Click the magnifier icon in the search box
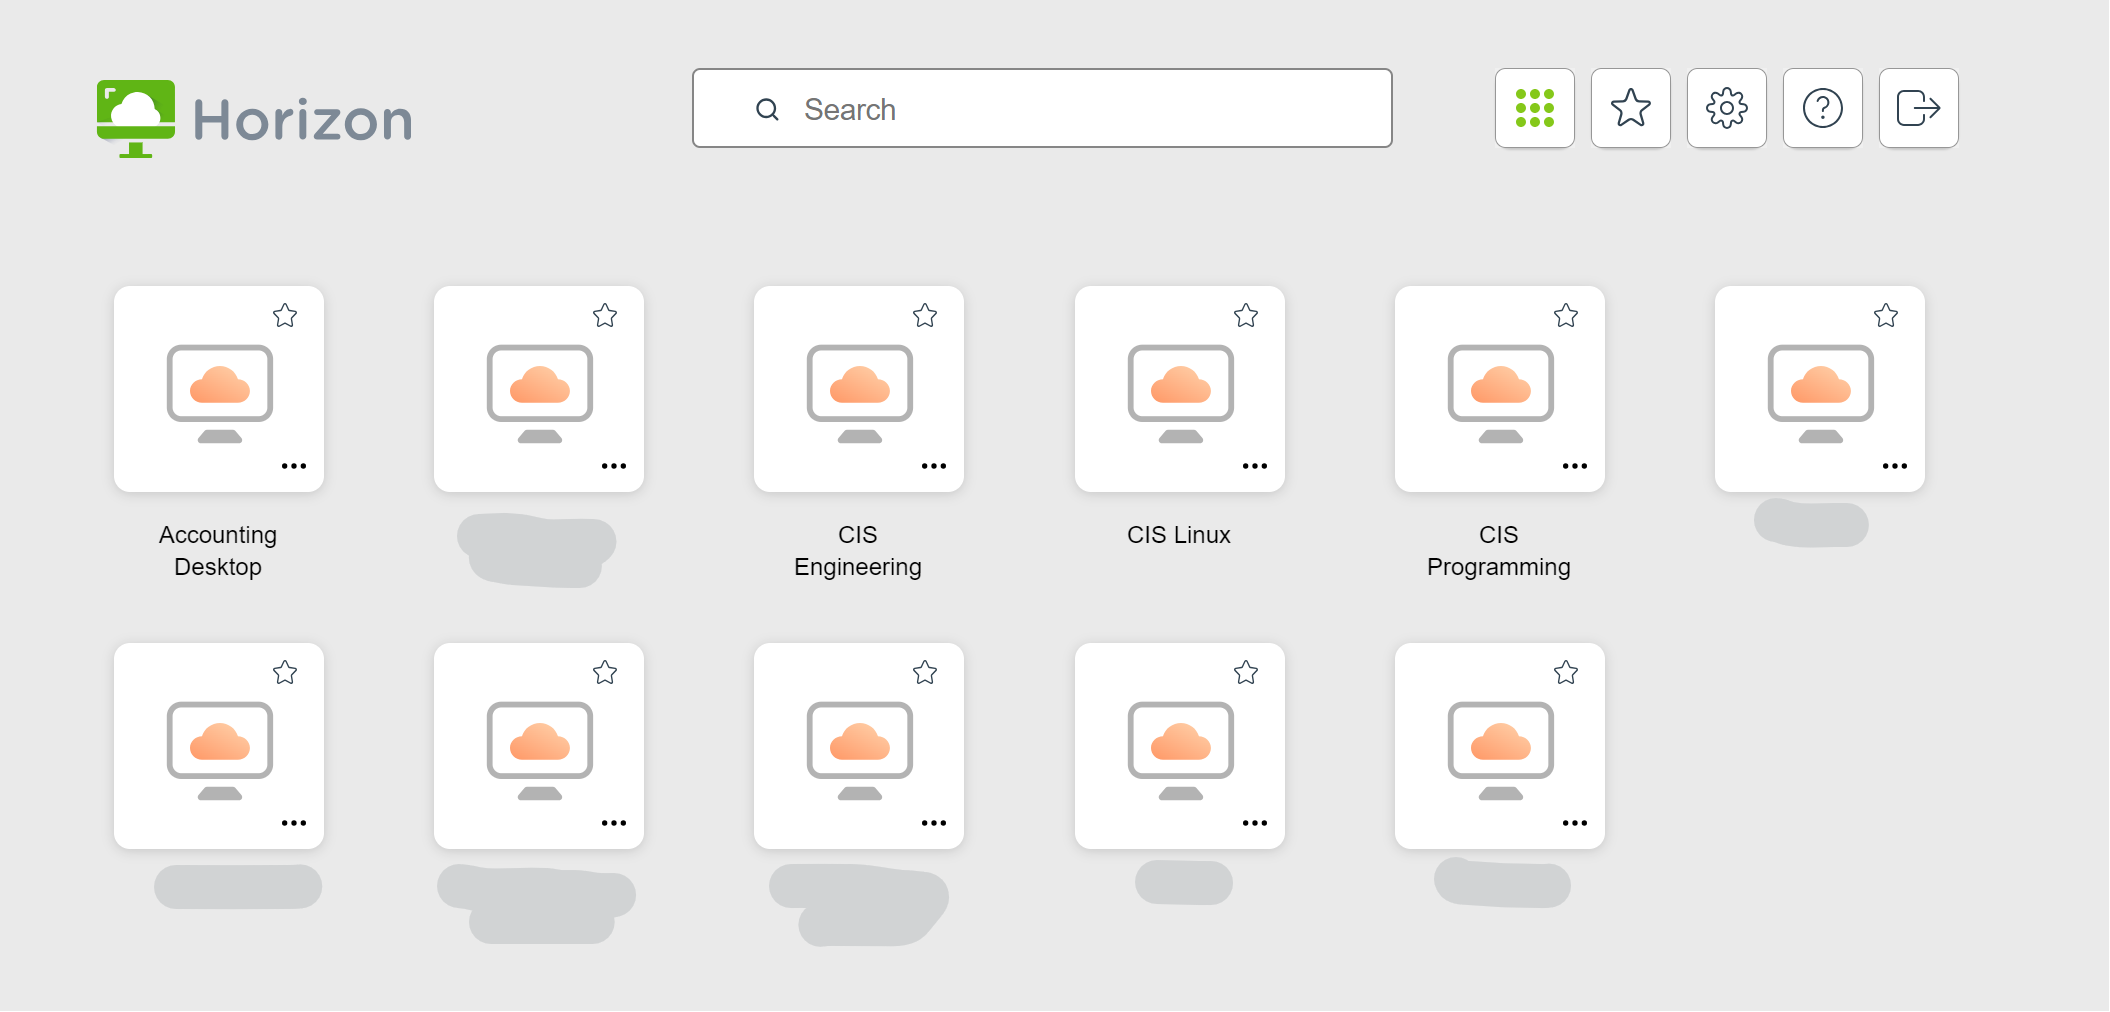This screenshot has height=1012, width=2110. 767,109
